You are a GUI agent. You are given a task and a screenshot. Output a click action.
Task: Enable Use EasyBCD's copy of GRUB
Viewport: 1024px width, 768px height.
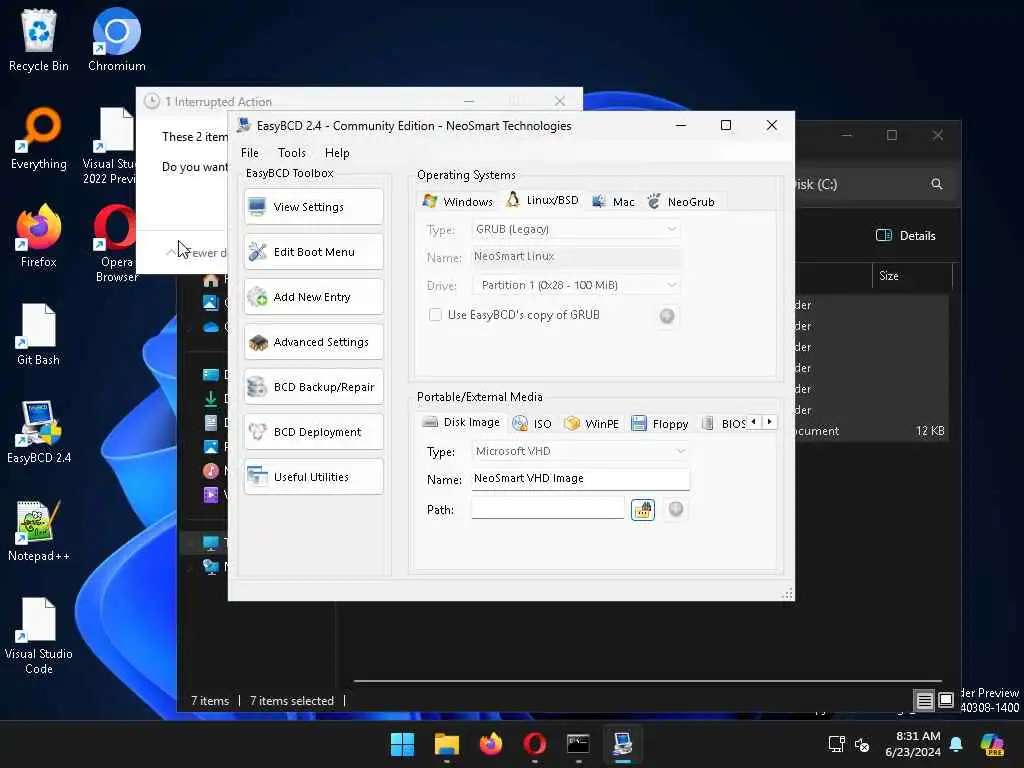435,315
